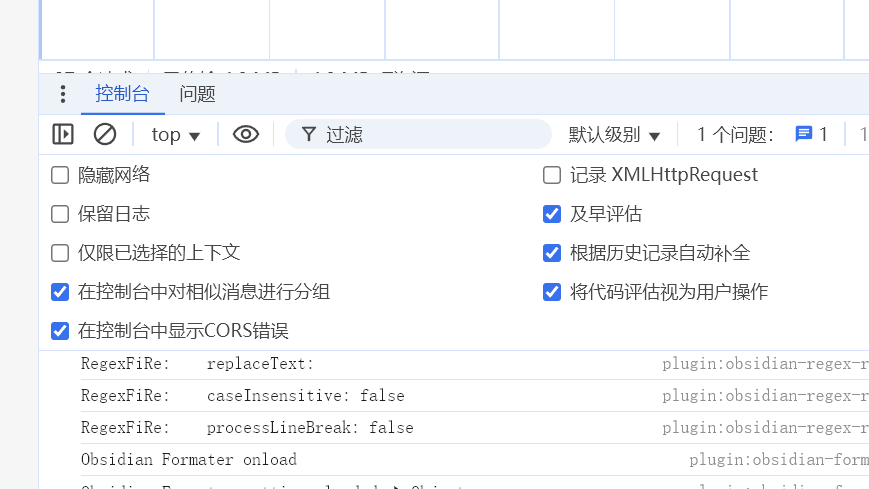869x489 pixels.
Task: Switch to the 问题 tab
Action: pyautogui.click(x=197, y=94)
